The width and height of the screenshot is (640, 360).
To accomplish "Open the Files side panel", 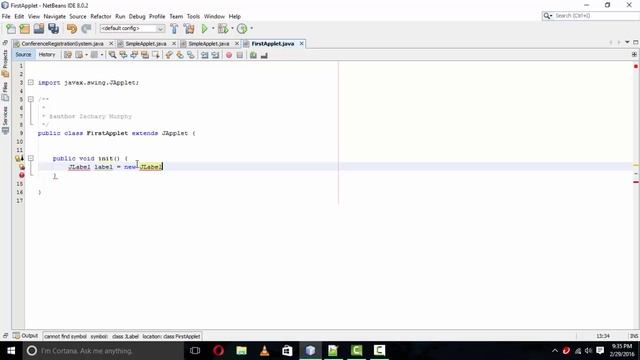I will click(x=5, y=91).
